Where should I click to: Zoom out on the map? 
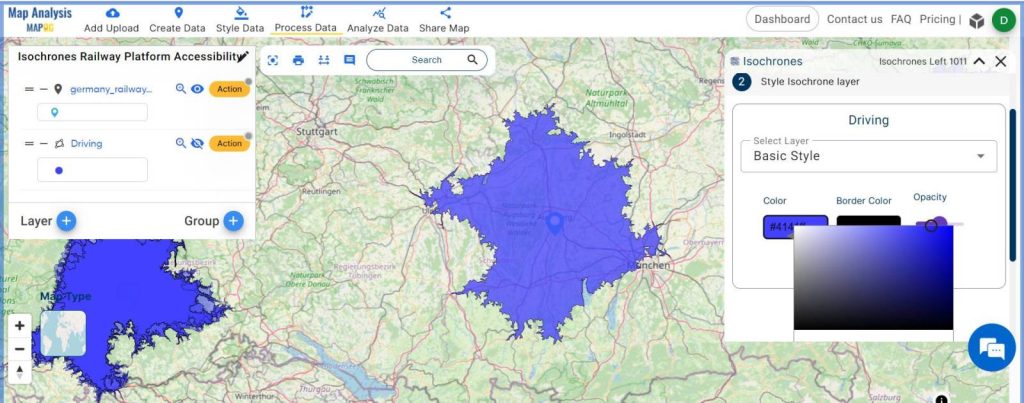pos(20,349)
